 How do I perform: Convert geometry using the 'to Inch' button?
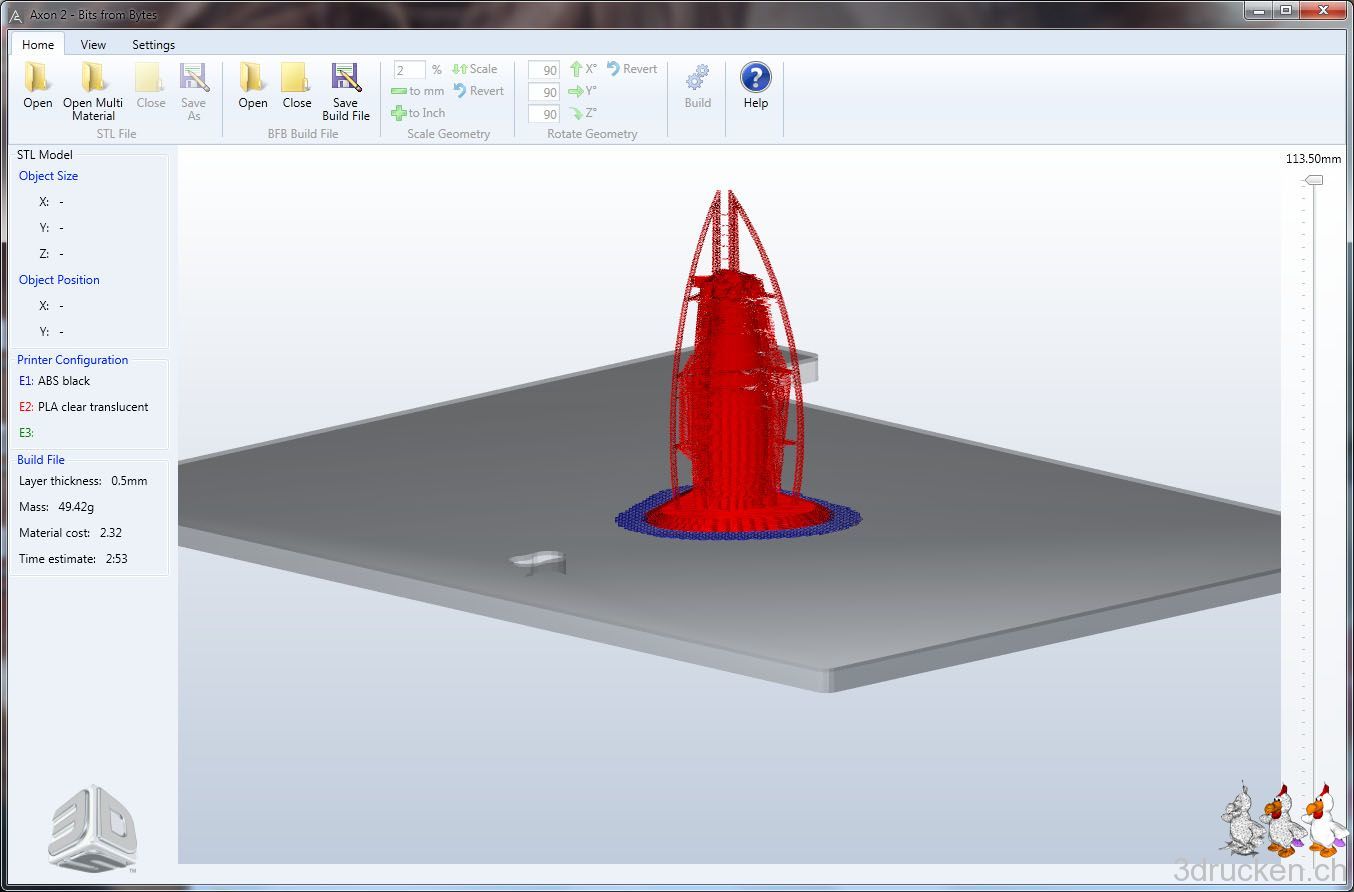(x=418, y=113)
